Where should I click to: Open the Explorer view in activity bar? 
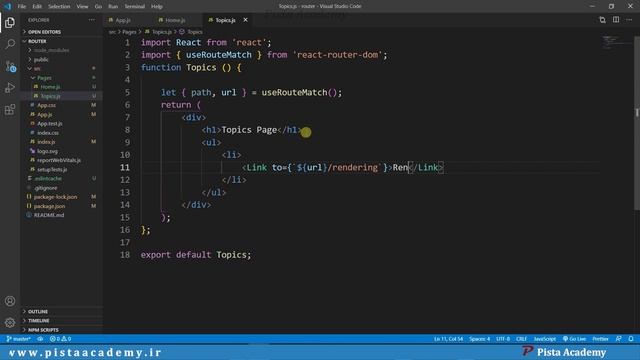coord(10,22)
